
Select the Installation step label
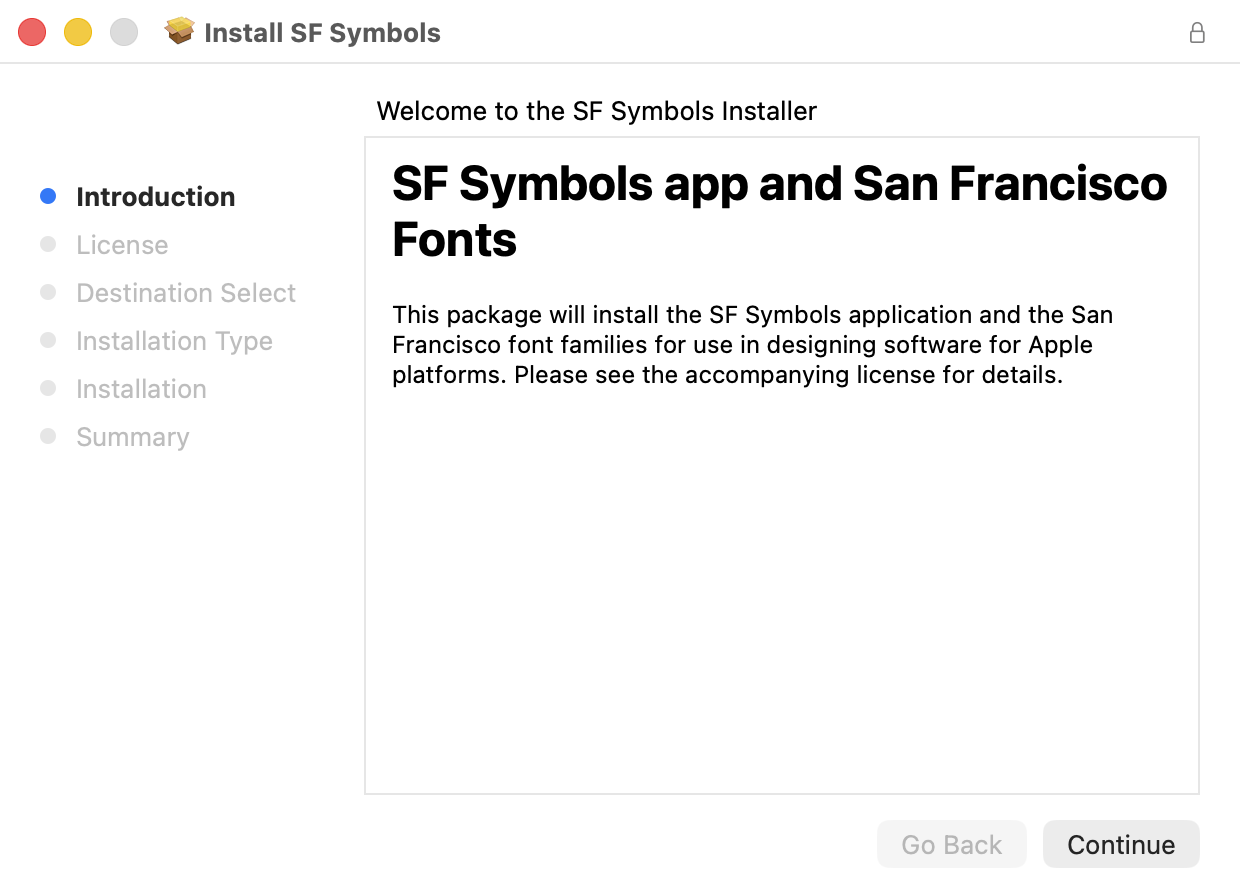tap(141, 389)
